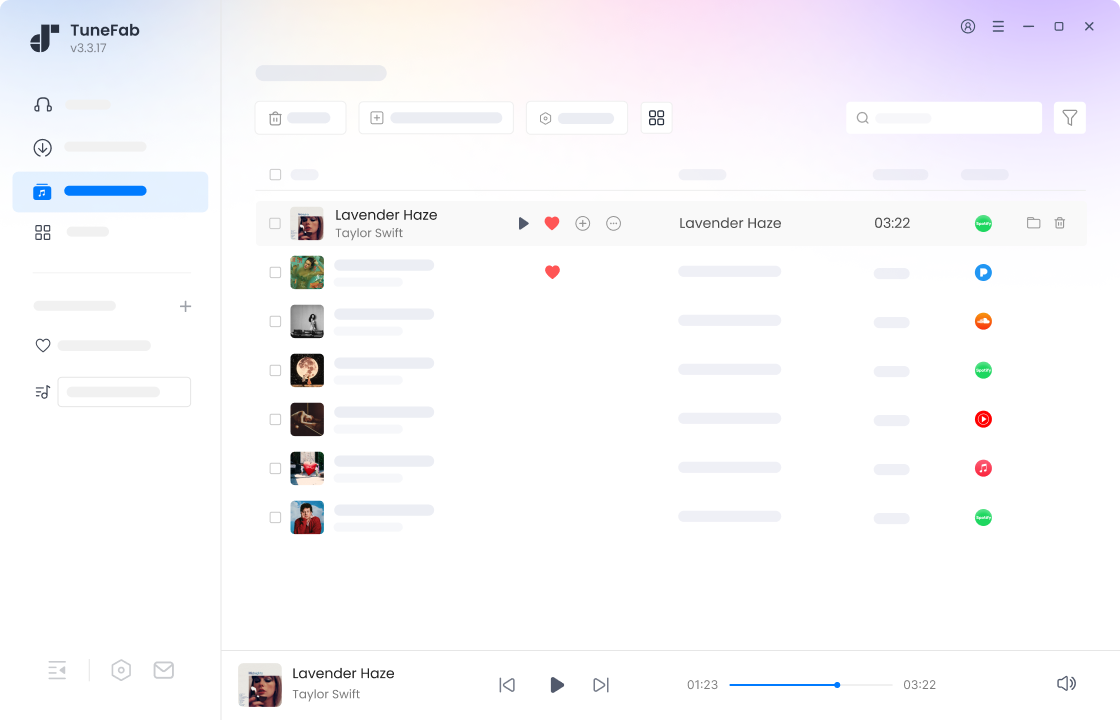Open the mail feedback icon
This screenshot has width=1120, height=720.
[x=164, y=670]
